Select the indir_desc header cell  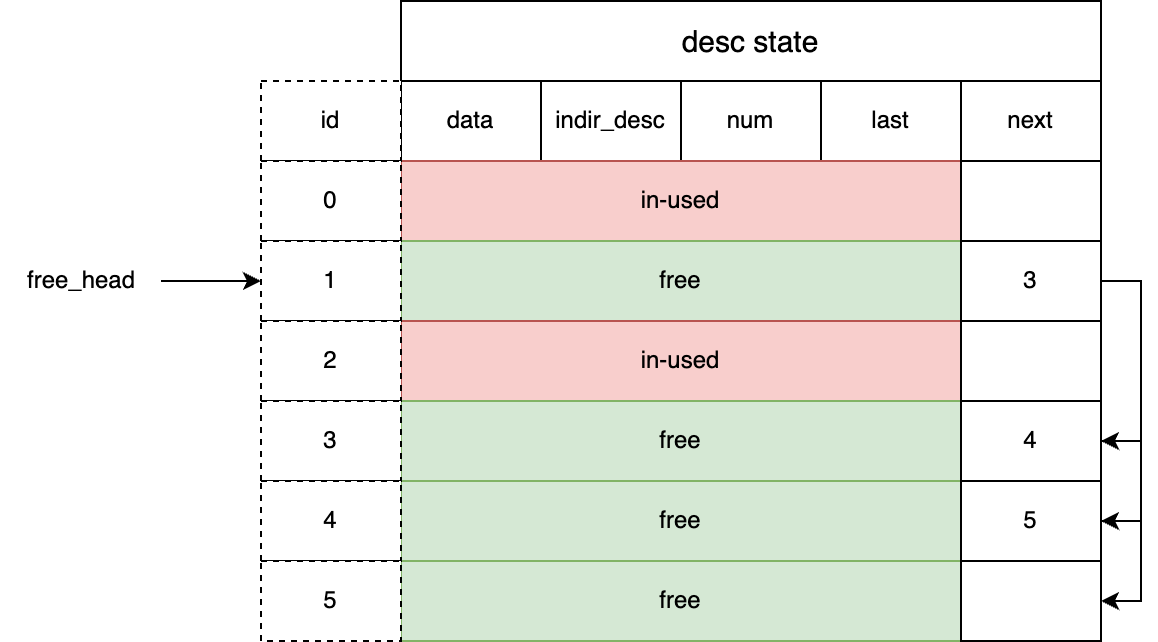click(611, 120)
